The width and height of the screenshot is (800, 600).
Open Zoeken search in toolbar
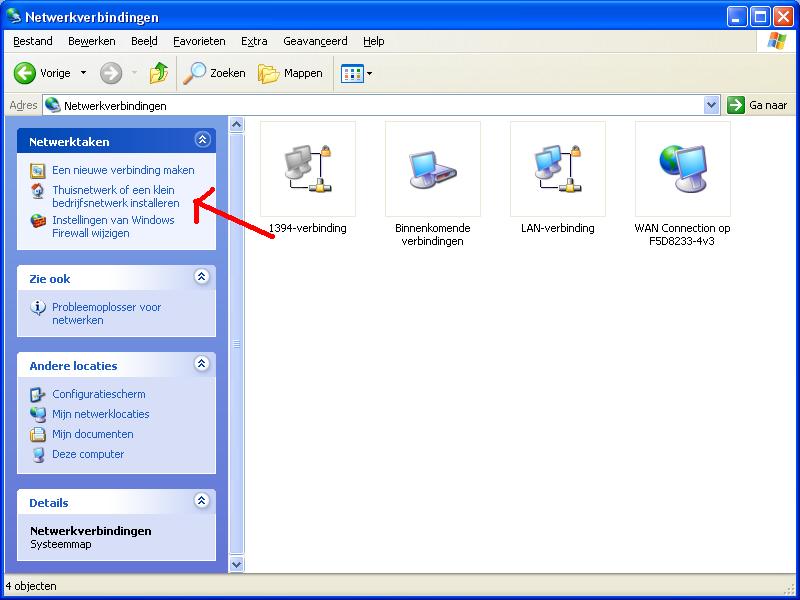[x=214, y=73]
